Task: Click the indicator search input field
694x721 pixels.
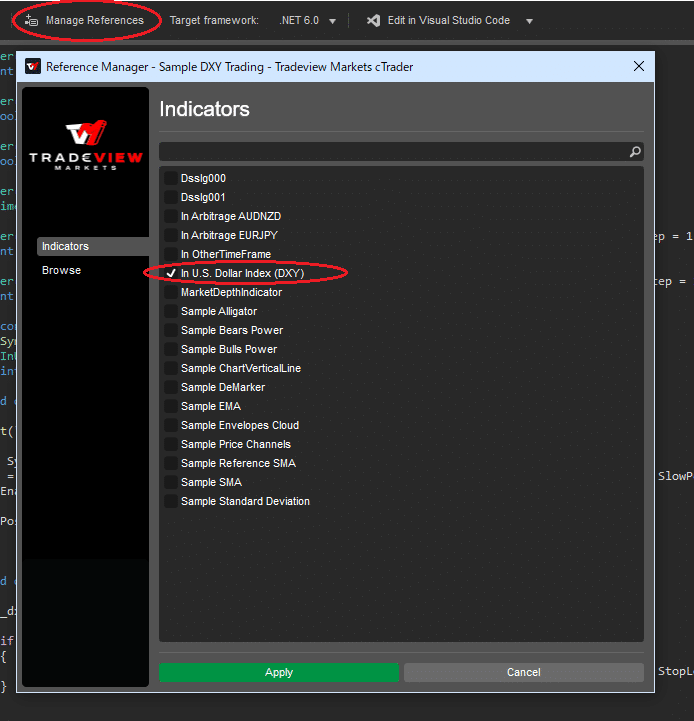Action: 401,152
